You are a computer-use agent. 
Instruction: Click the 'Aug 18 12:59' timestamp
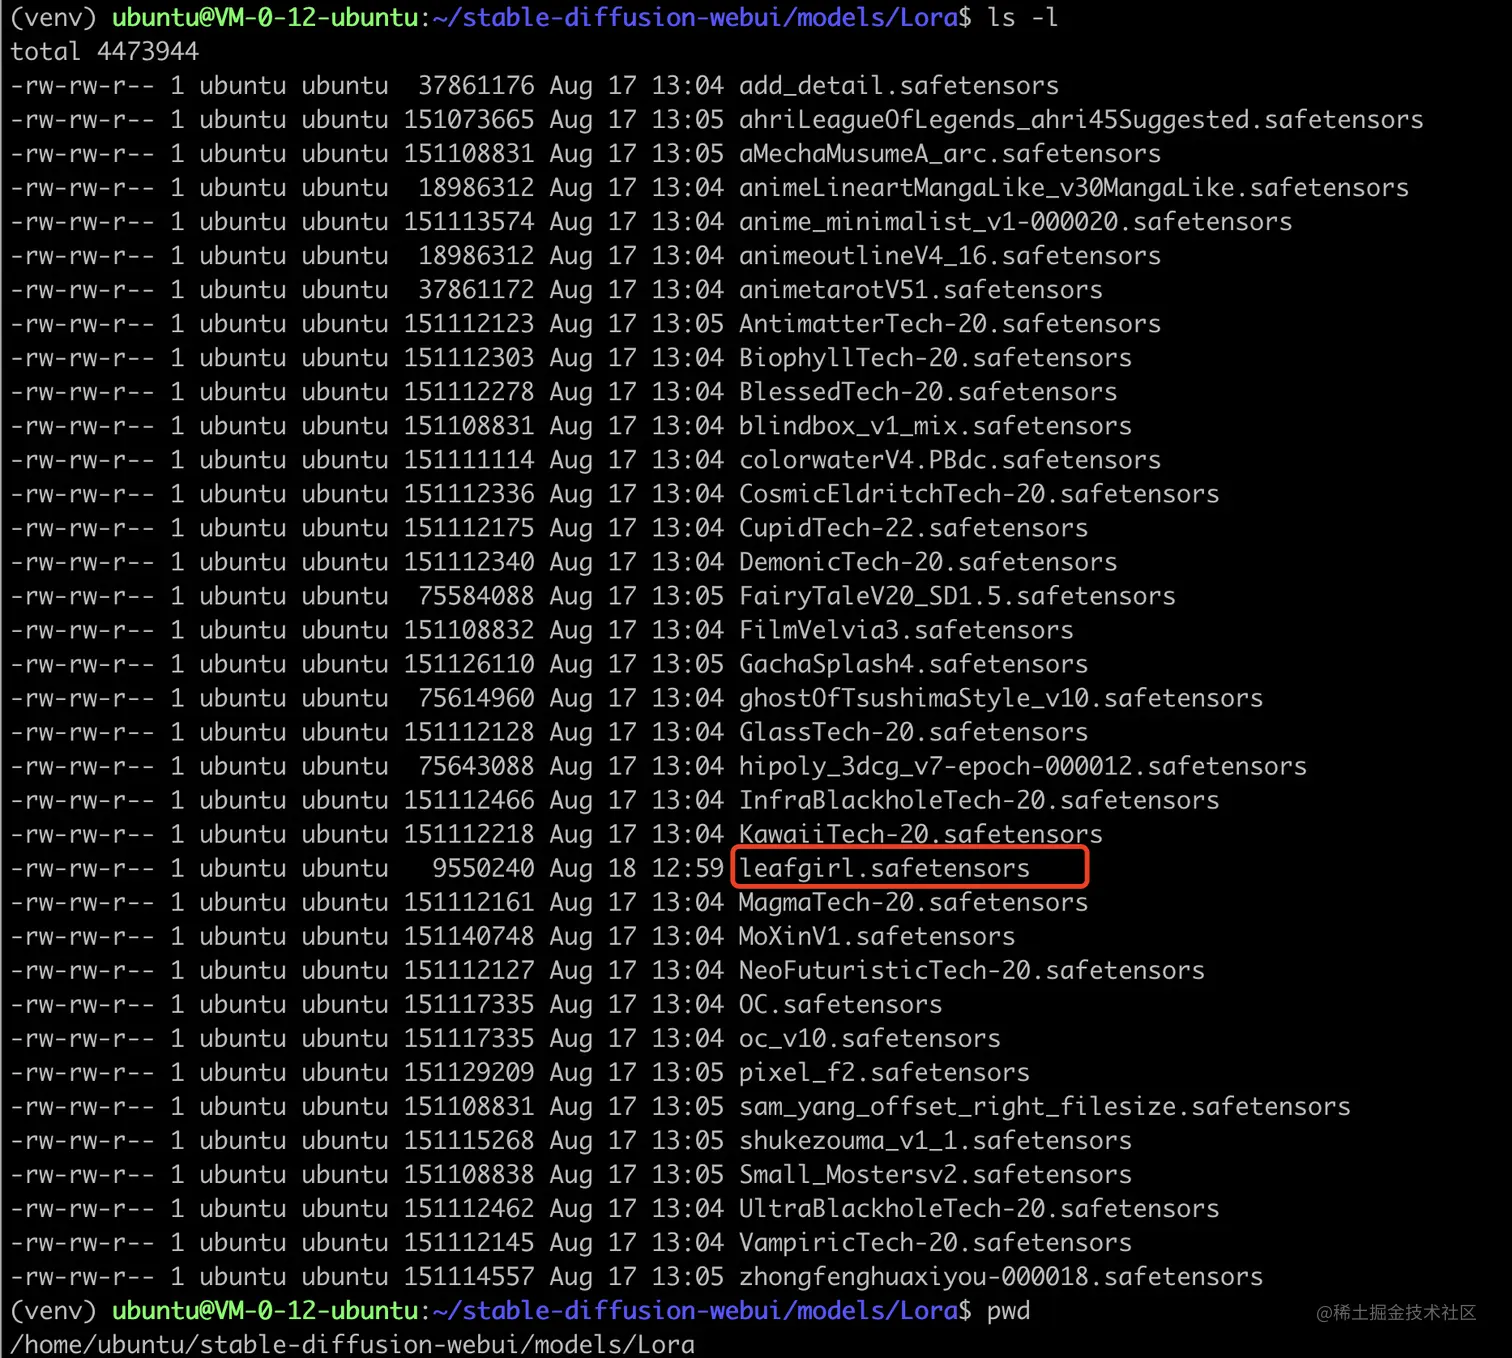click(x=636, y=868)
